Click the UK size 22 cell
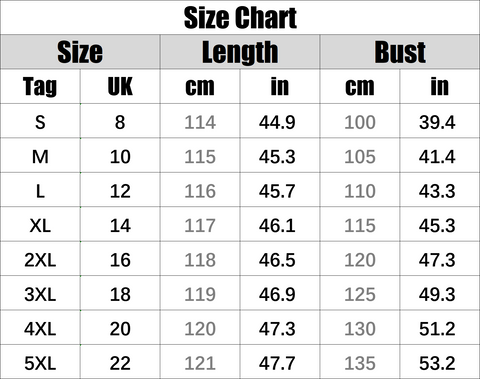The image size is (480, 379). (x=120, y=363)
